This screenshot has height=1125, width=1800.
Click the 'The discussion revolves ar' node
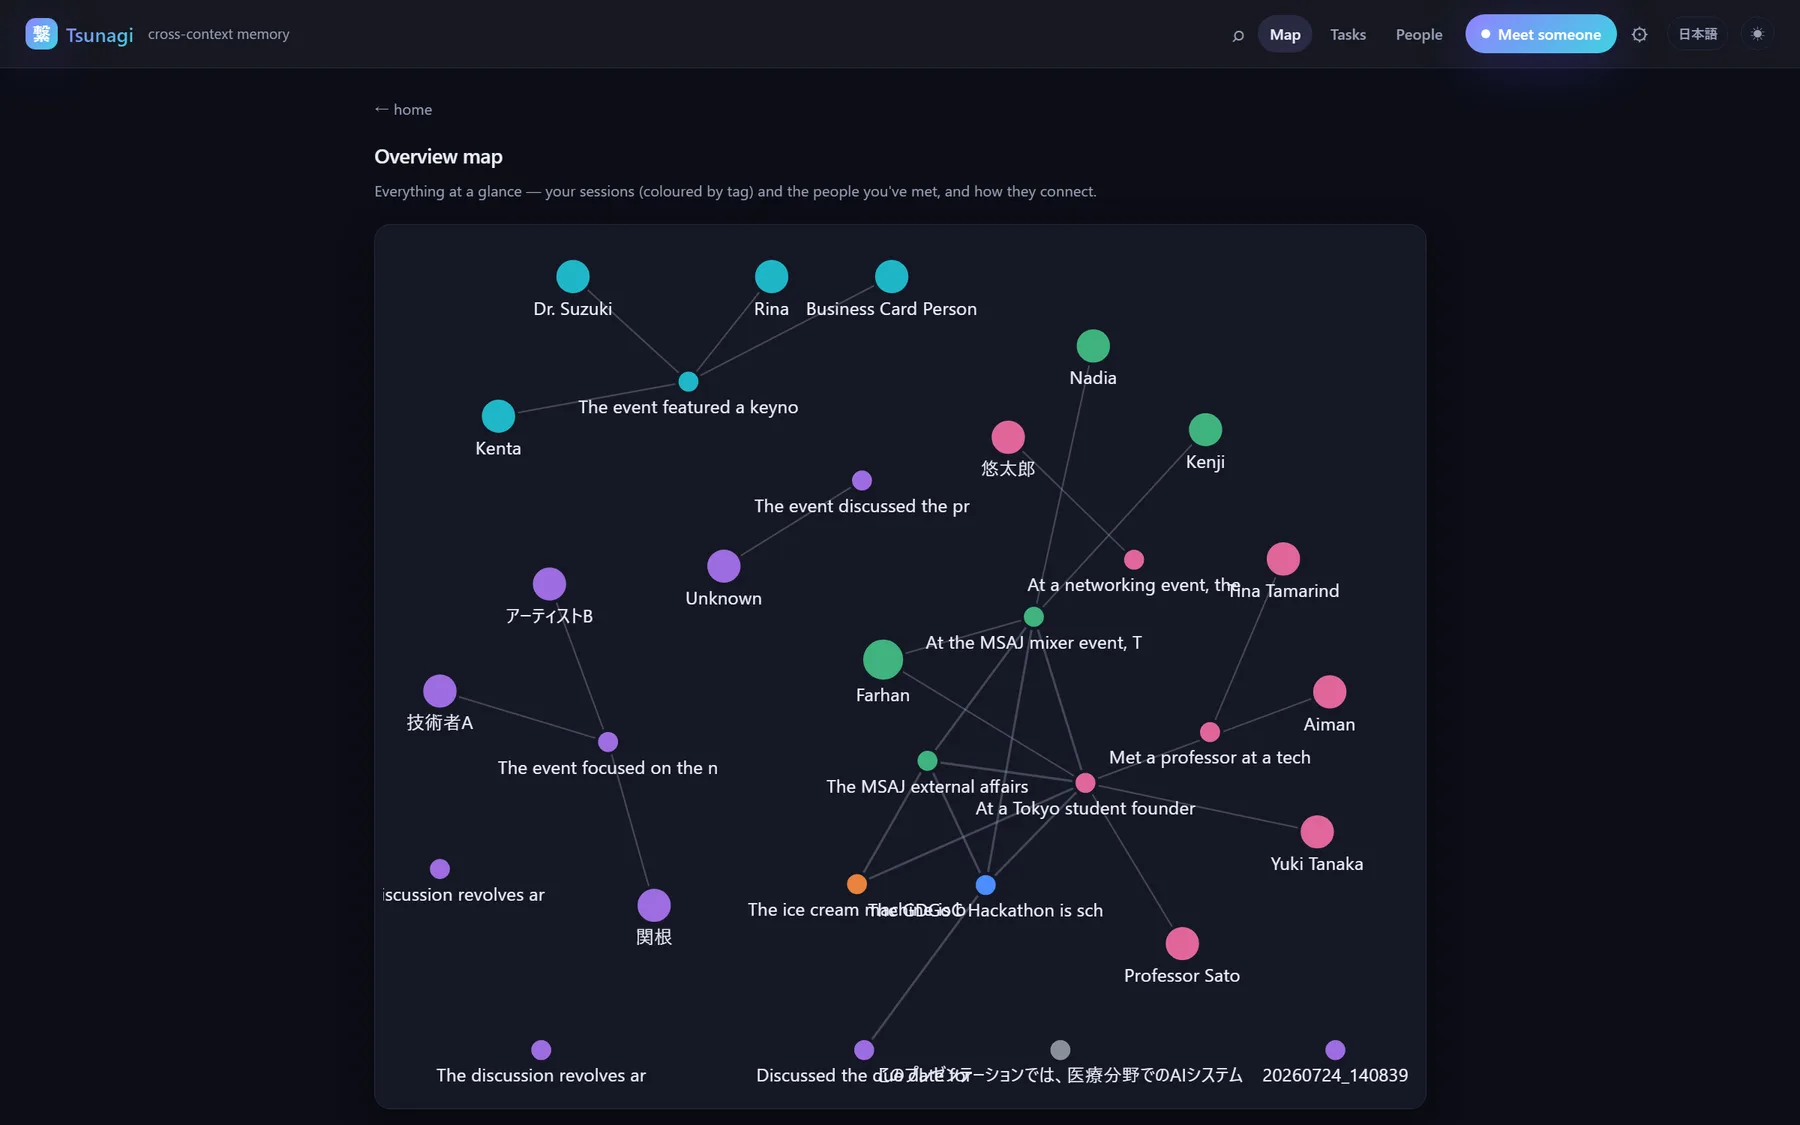541,1050
